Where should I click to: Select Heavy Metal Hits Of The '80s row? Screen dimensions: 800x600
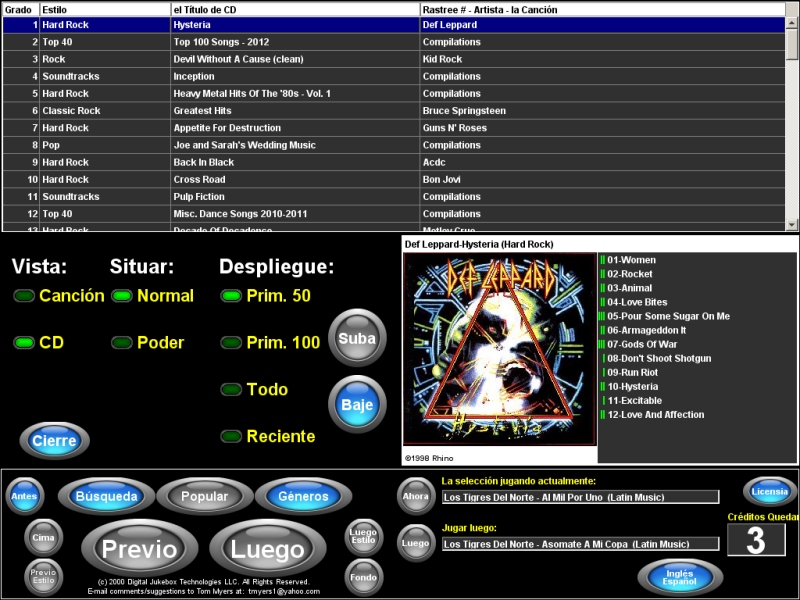point(394,93)
